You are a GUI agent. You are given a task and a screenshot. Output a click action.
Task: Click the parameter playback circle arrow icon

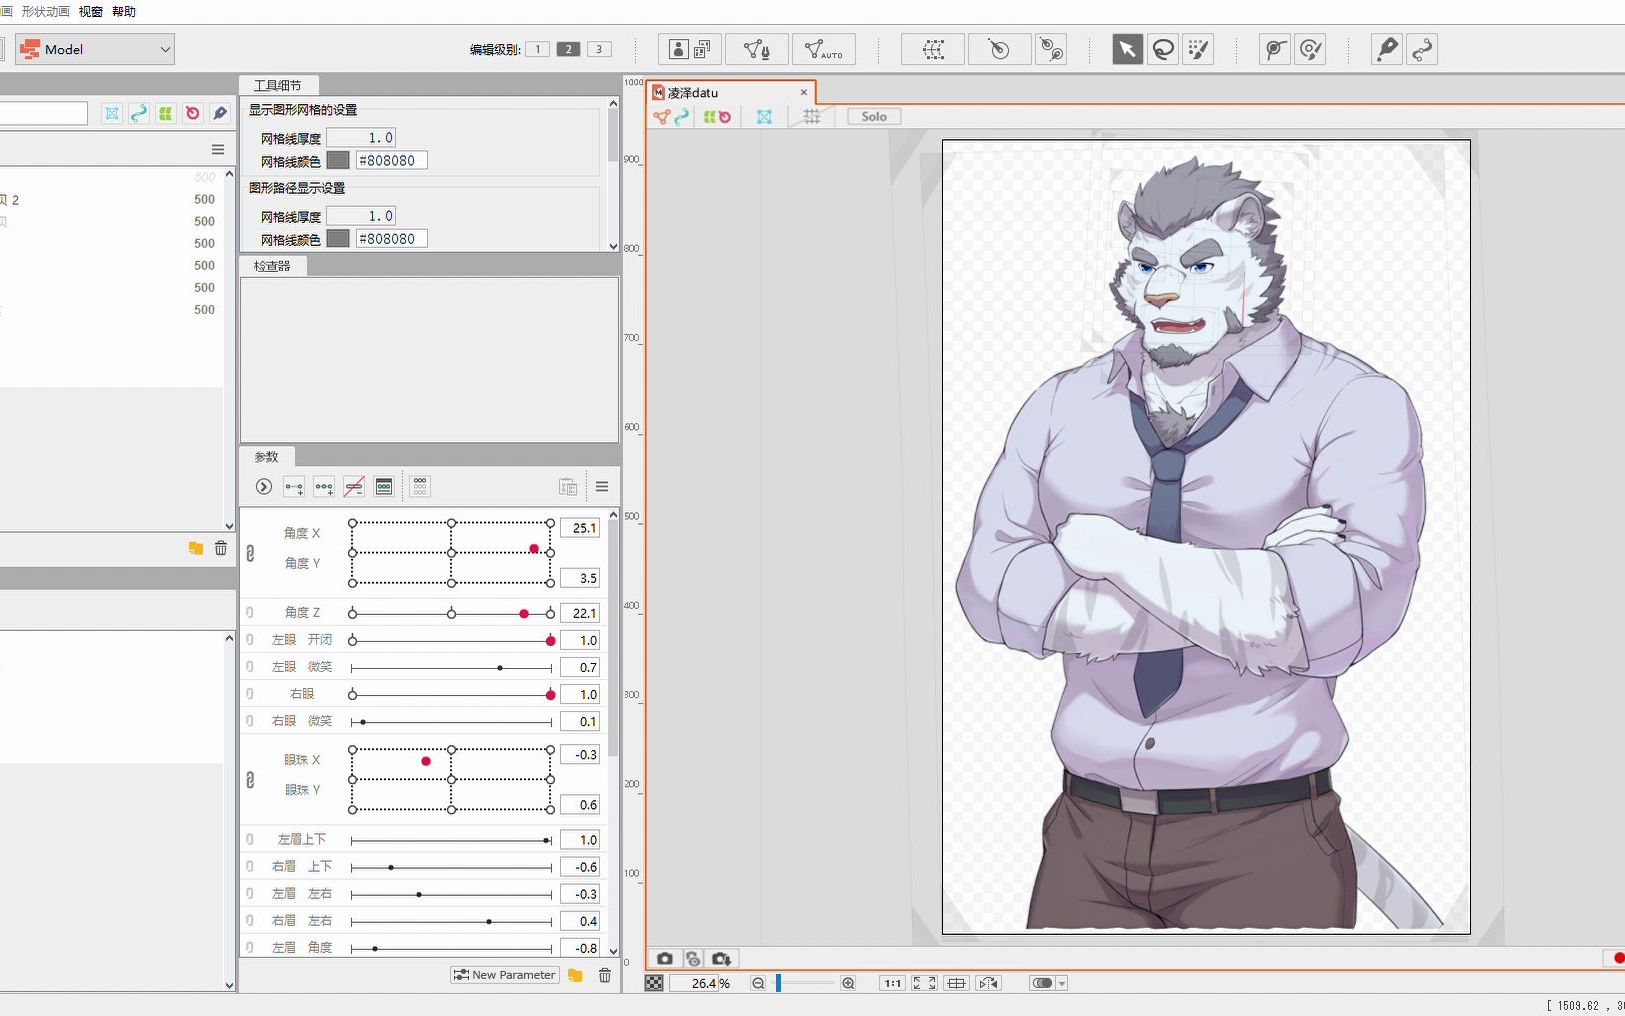click(264, 487)
